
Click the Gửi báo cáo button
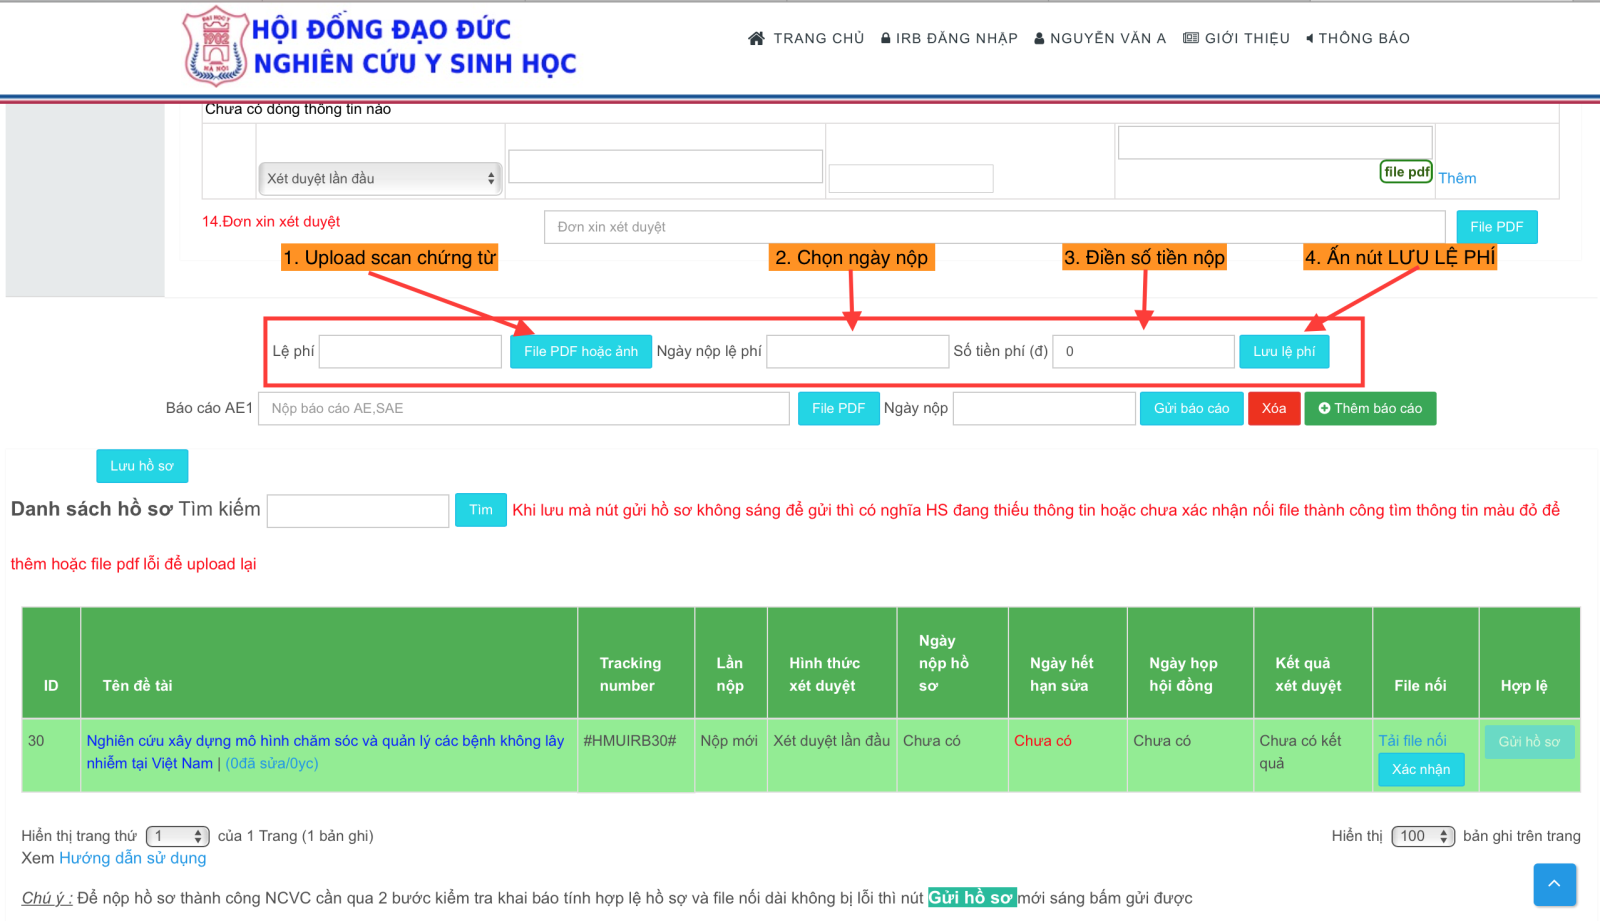coord(1191,409)
